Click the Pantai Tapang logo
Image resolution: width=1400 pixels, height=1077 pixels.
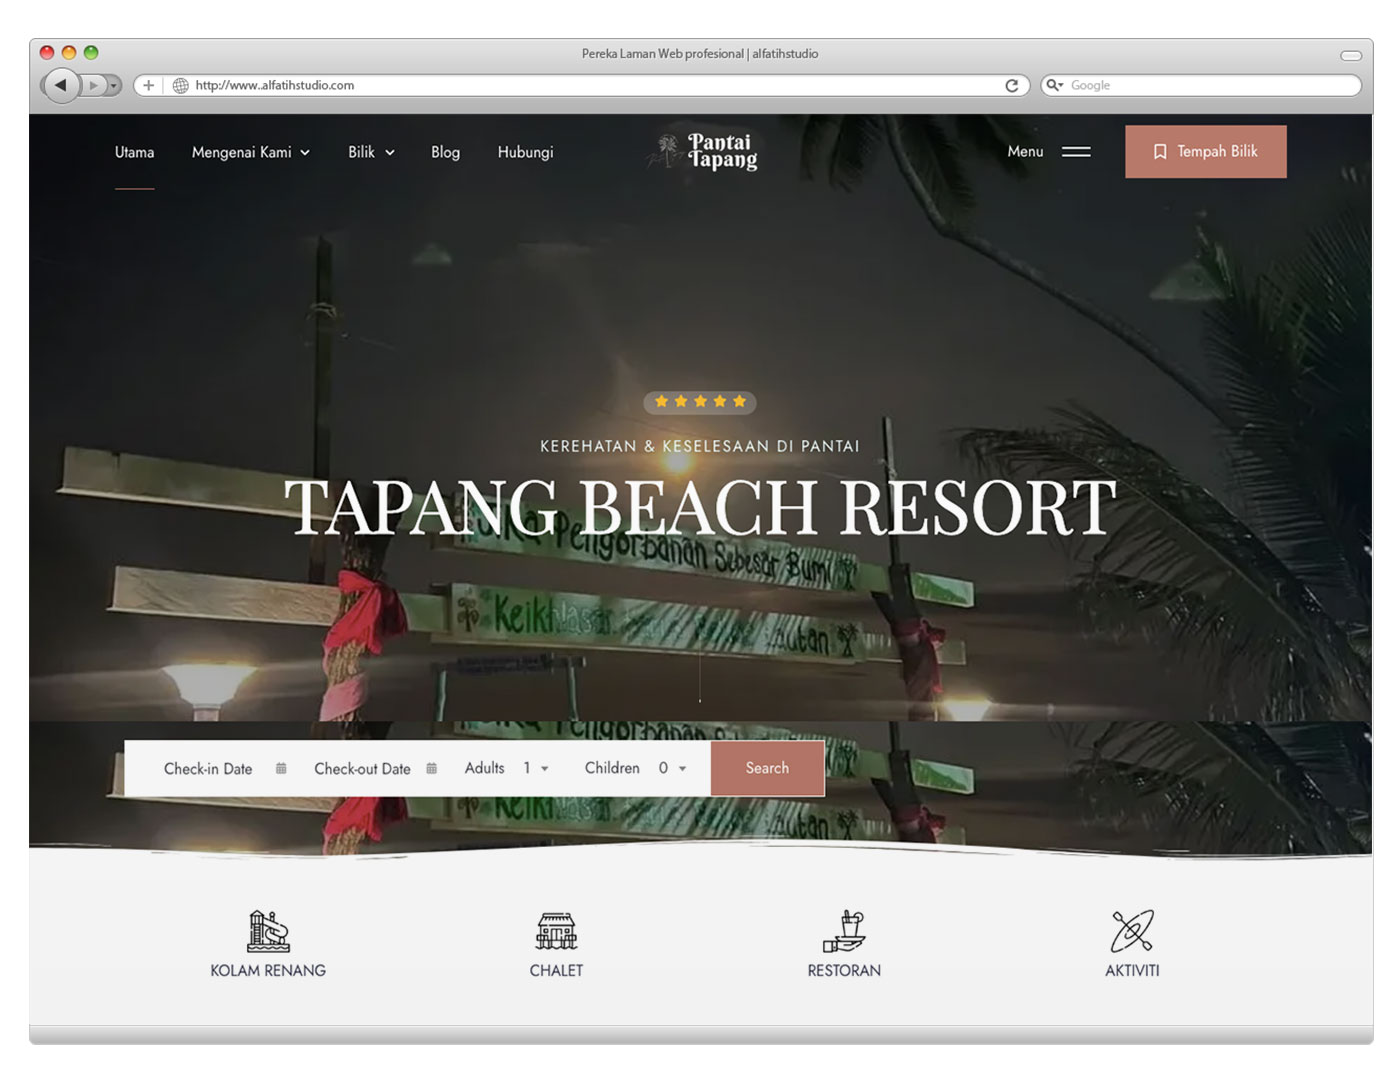tap(700, 151)
